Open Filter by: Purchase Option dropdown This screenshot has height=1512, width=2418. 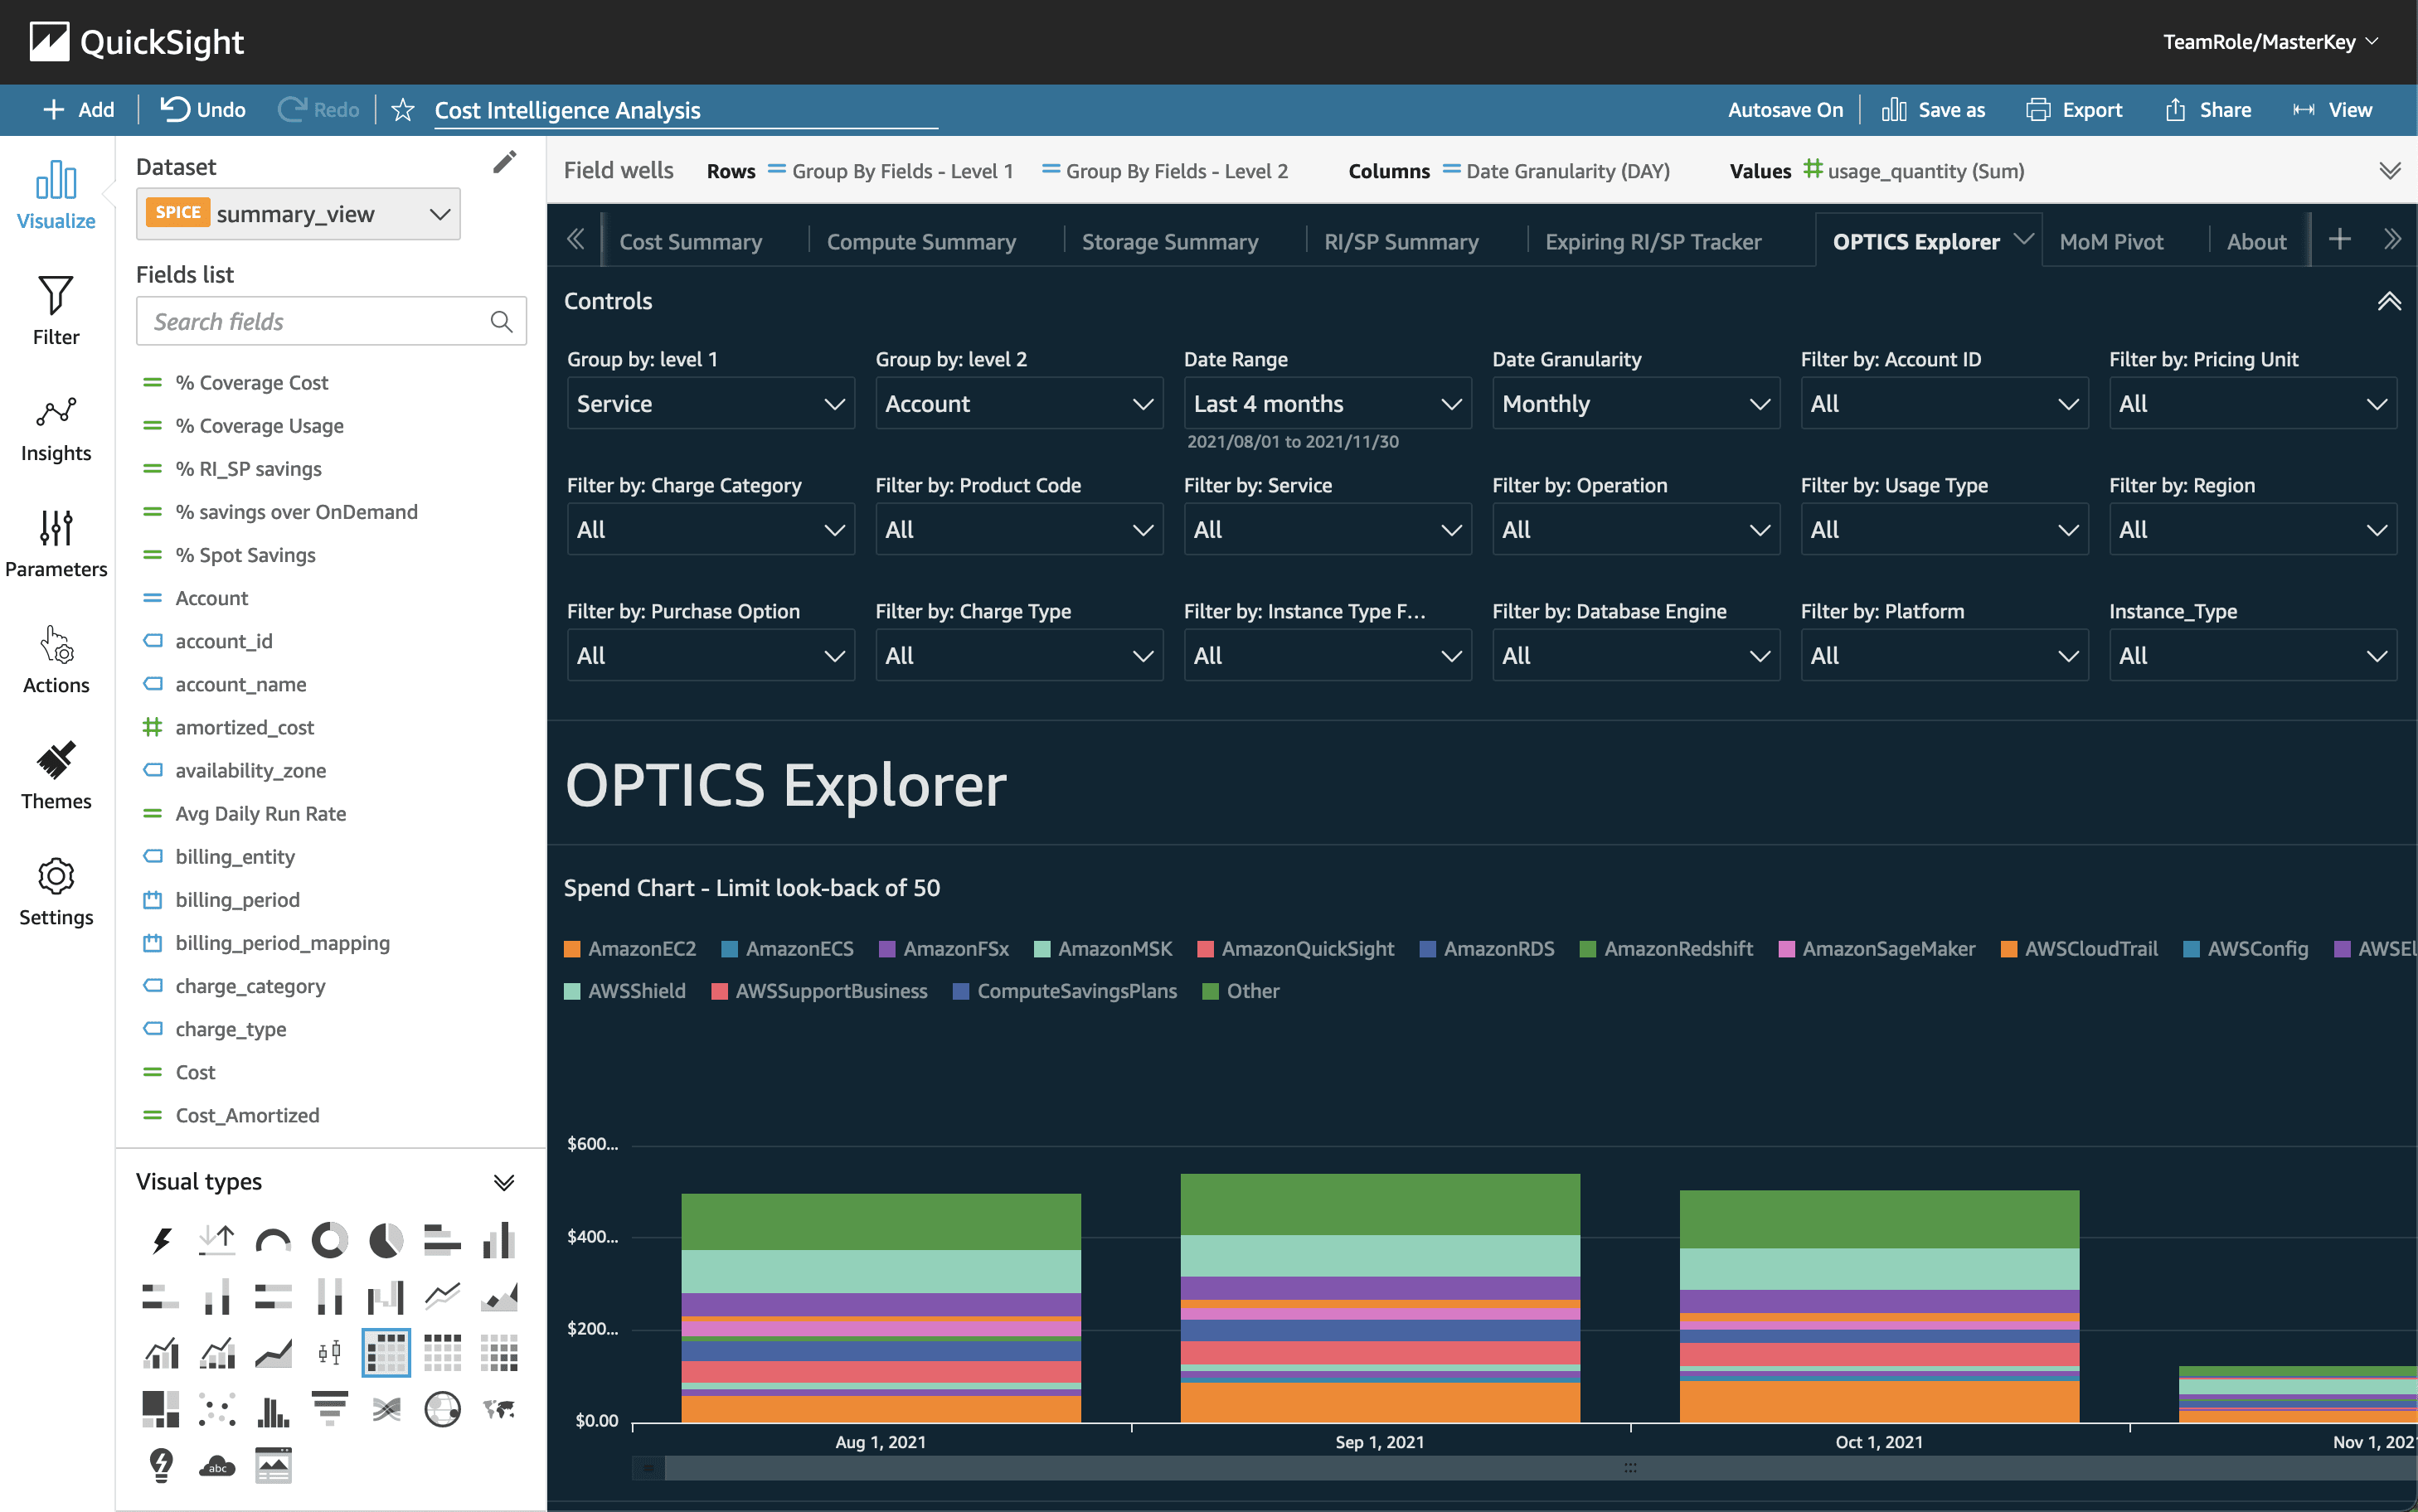[x=710, y=655]
